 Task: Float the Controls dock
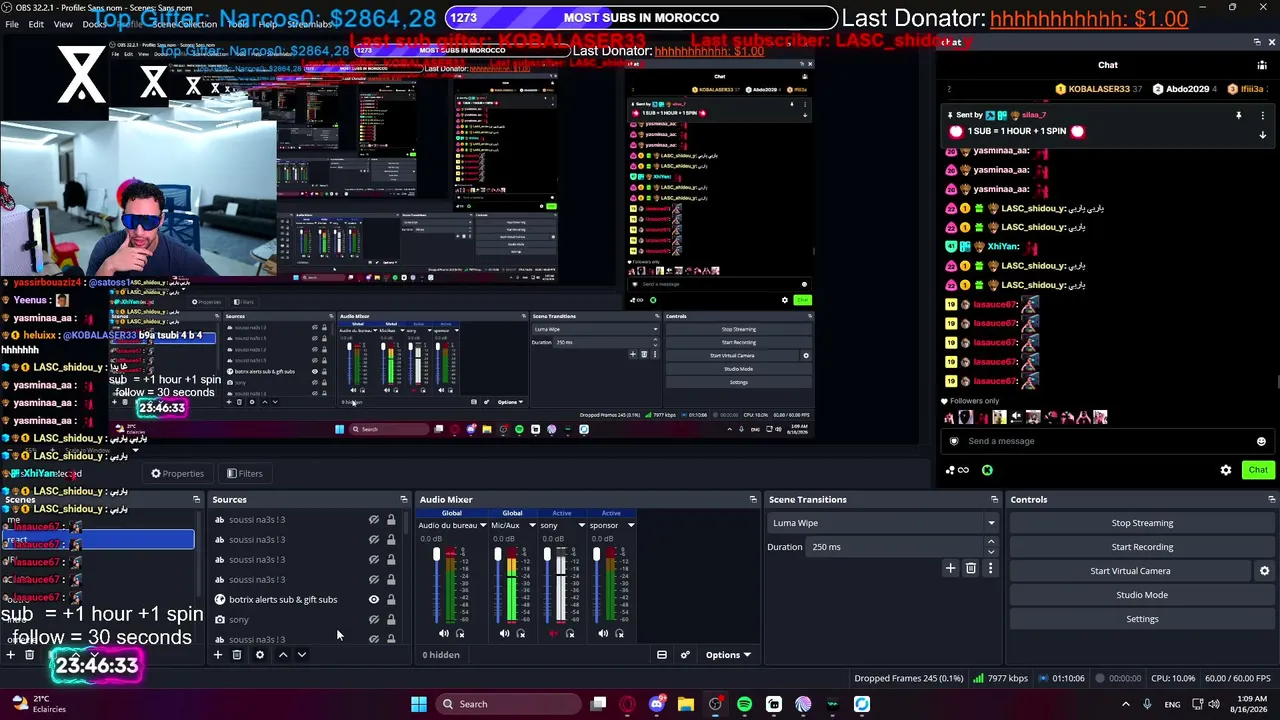tap(1271, 499)
